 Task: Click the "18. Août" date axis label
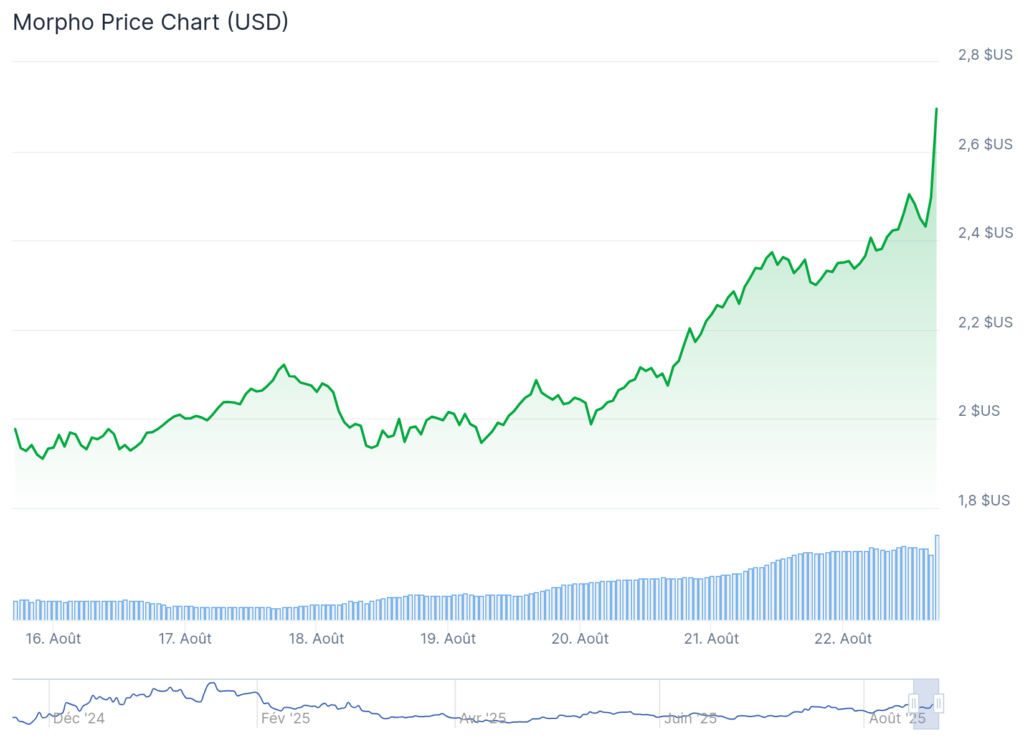pyautogui.click(x=315, y=639)
